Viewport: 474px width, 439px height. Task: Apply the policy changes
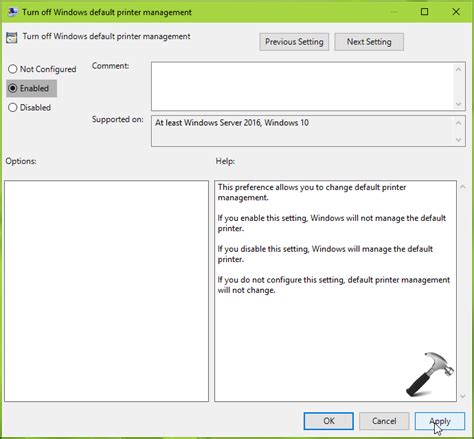coord(440,421)
